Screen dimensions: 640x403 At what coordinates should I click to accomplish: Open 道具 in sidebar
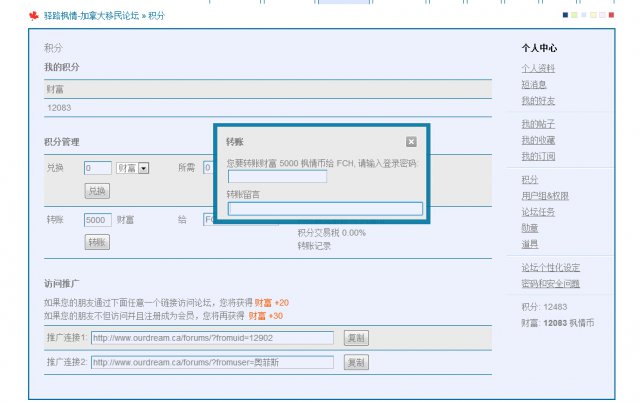click(x=530, y=244)
